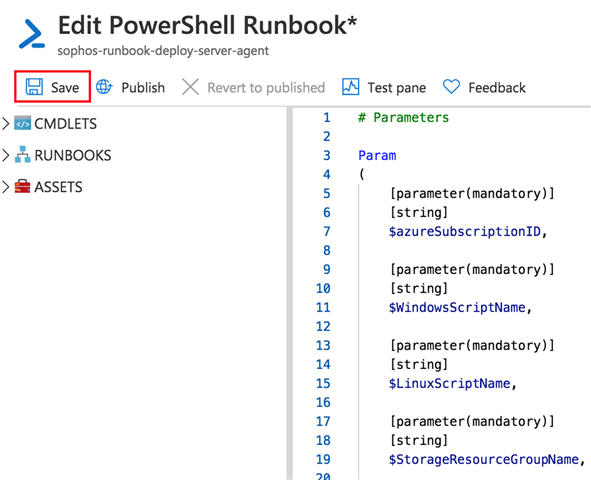The width and height of the screenshot is (591, 480).
Task: Click the Publish globe icon
Action: [x=104, y=87]
